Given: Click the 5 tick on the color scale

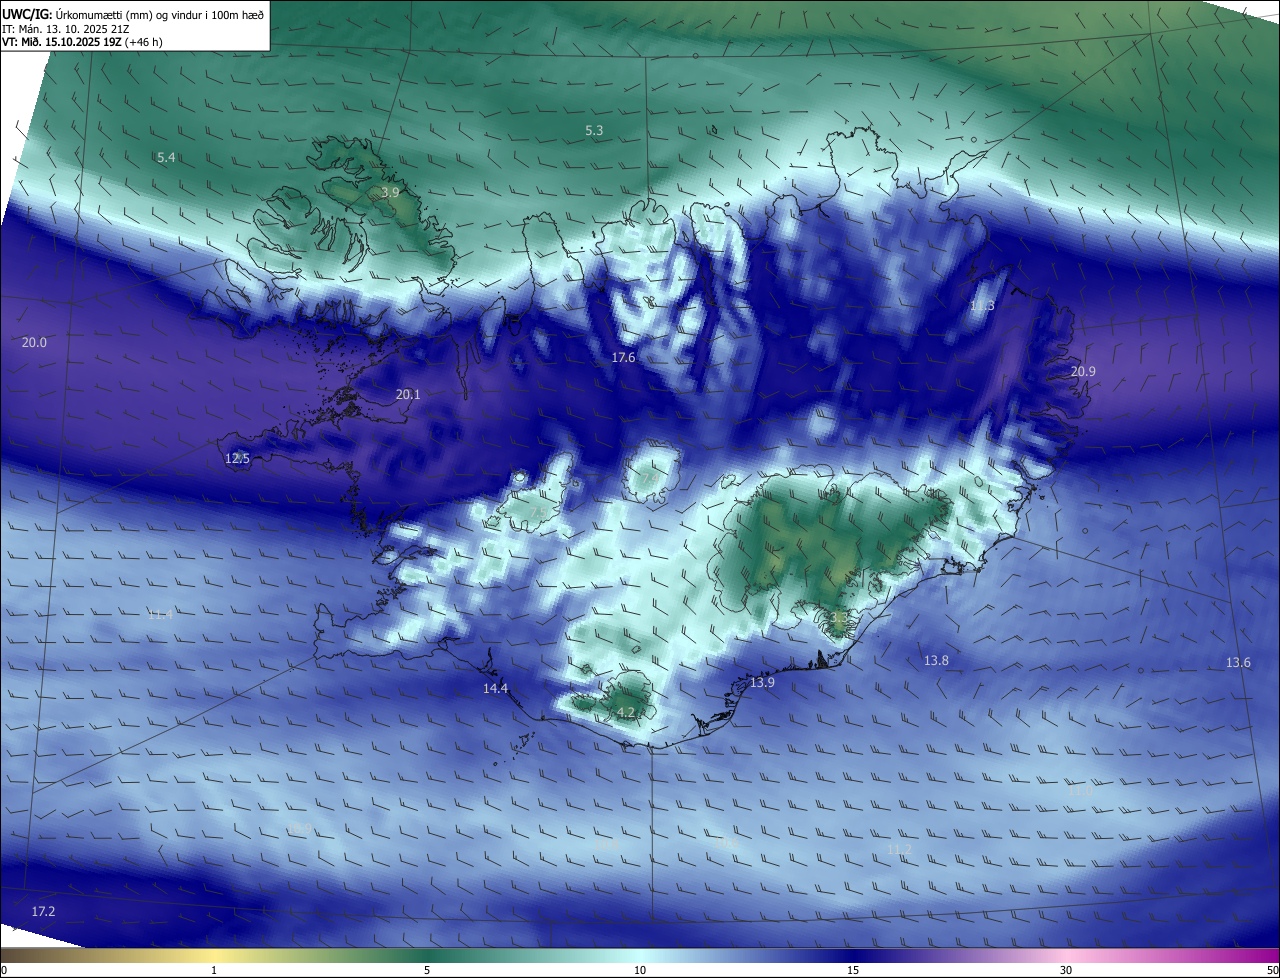Looking at the screenshot, I should [427, 971].
